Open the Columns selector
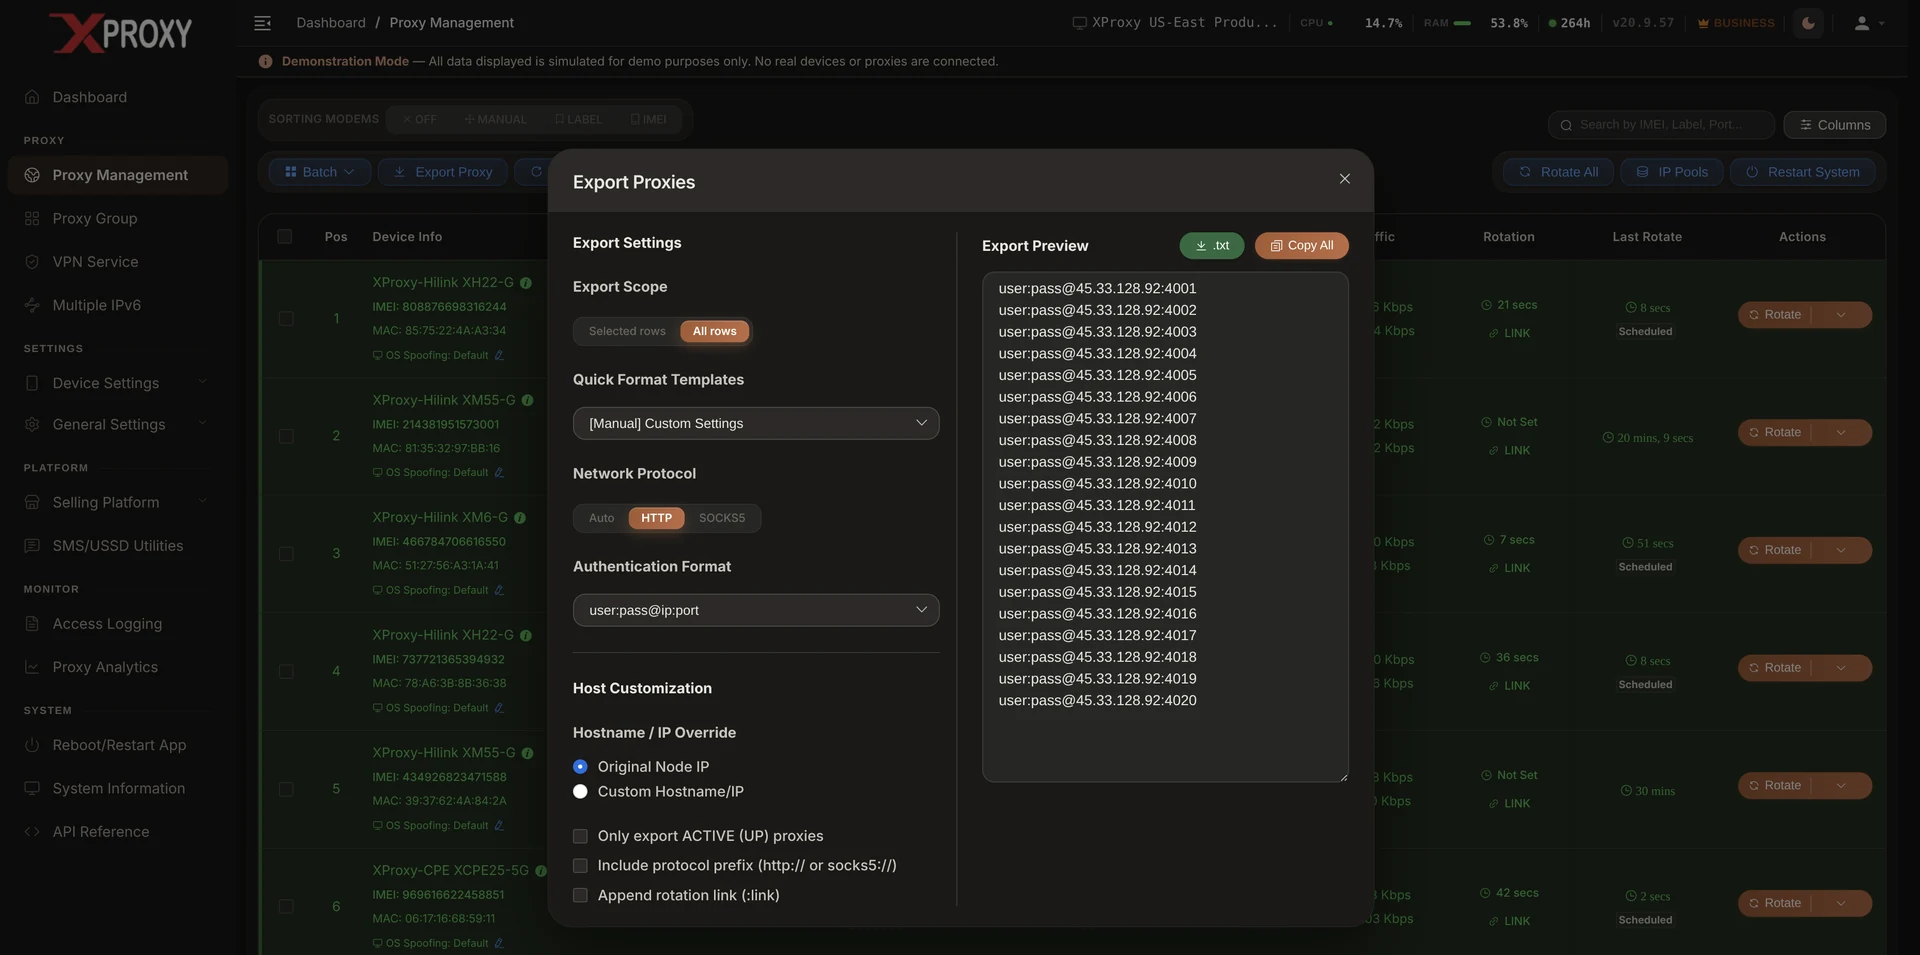 (1835, 125)
